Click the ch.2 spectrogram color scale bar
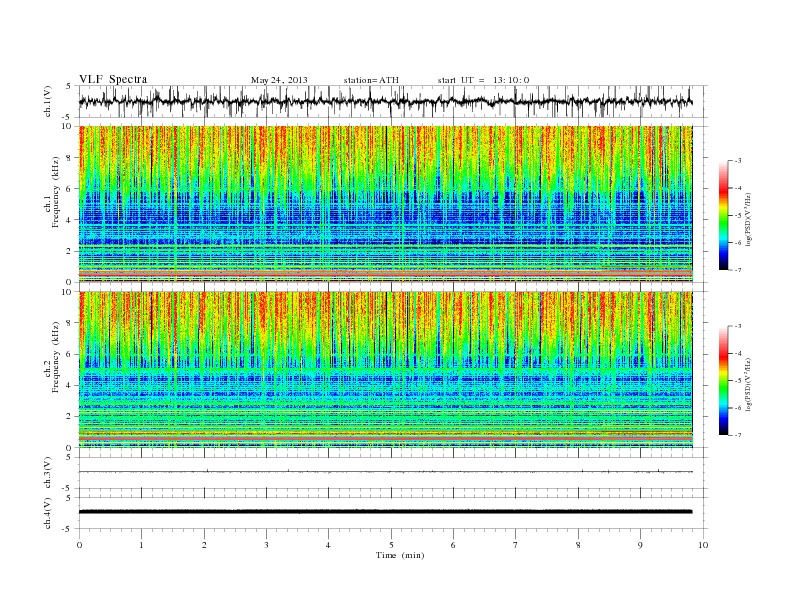This screenshot has width=792, height=612. pyautogui.click(x=723, y=380)
